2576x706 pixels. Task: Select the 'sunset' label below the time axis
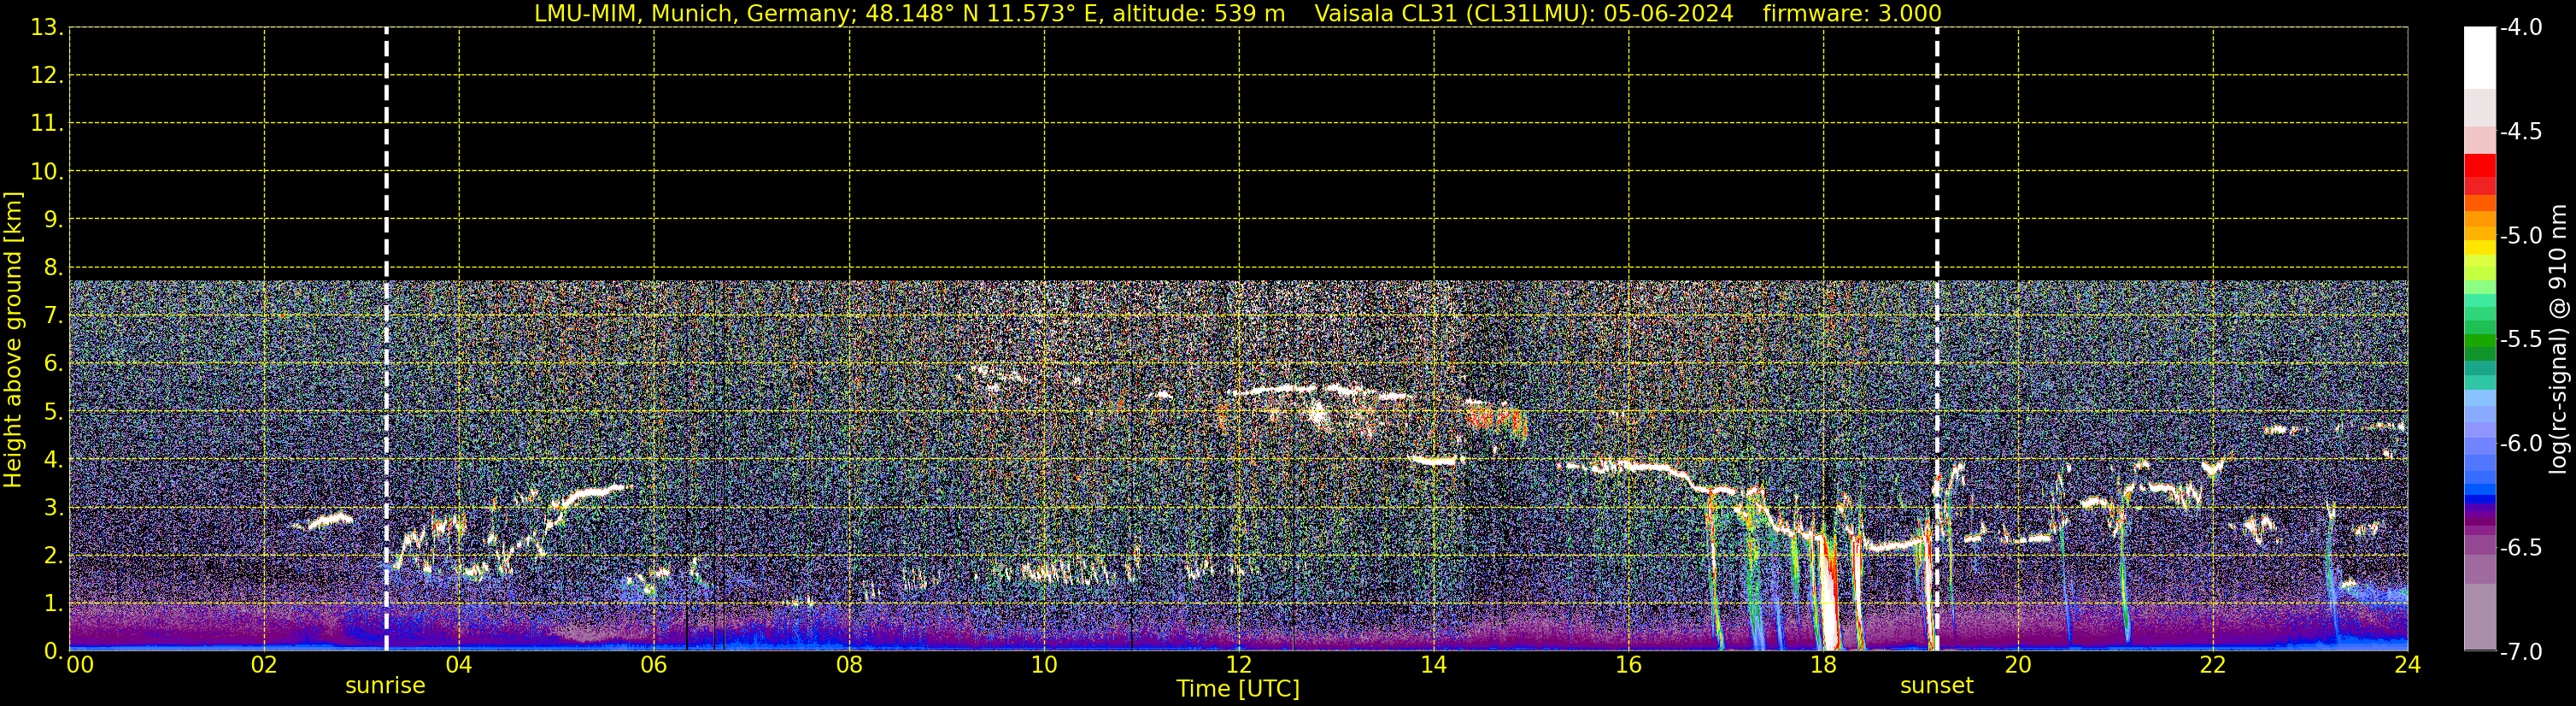1937,686
